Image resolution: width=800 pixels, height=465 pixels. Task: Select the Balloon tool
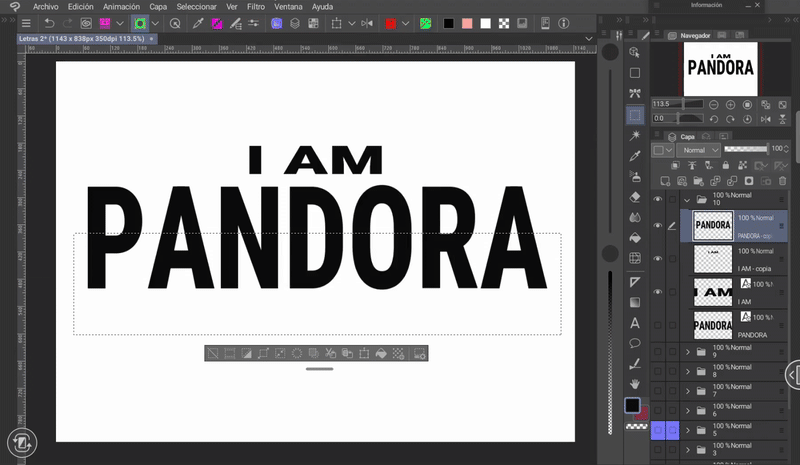tap(634, 343)
